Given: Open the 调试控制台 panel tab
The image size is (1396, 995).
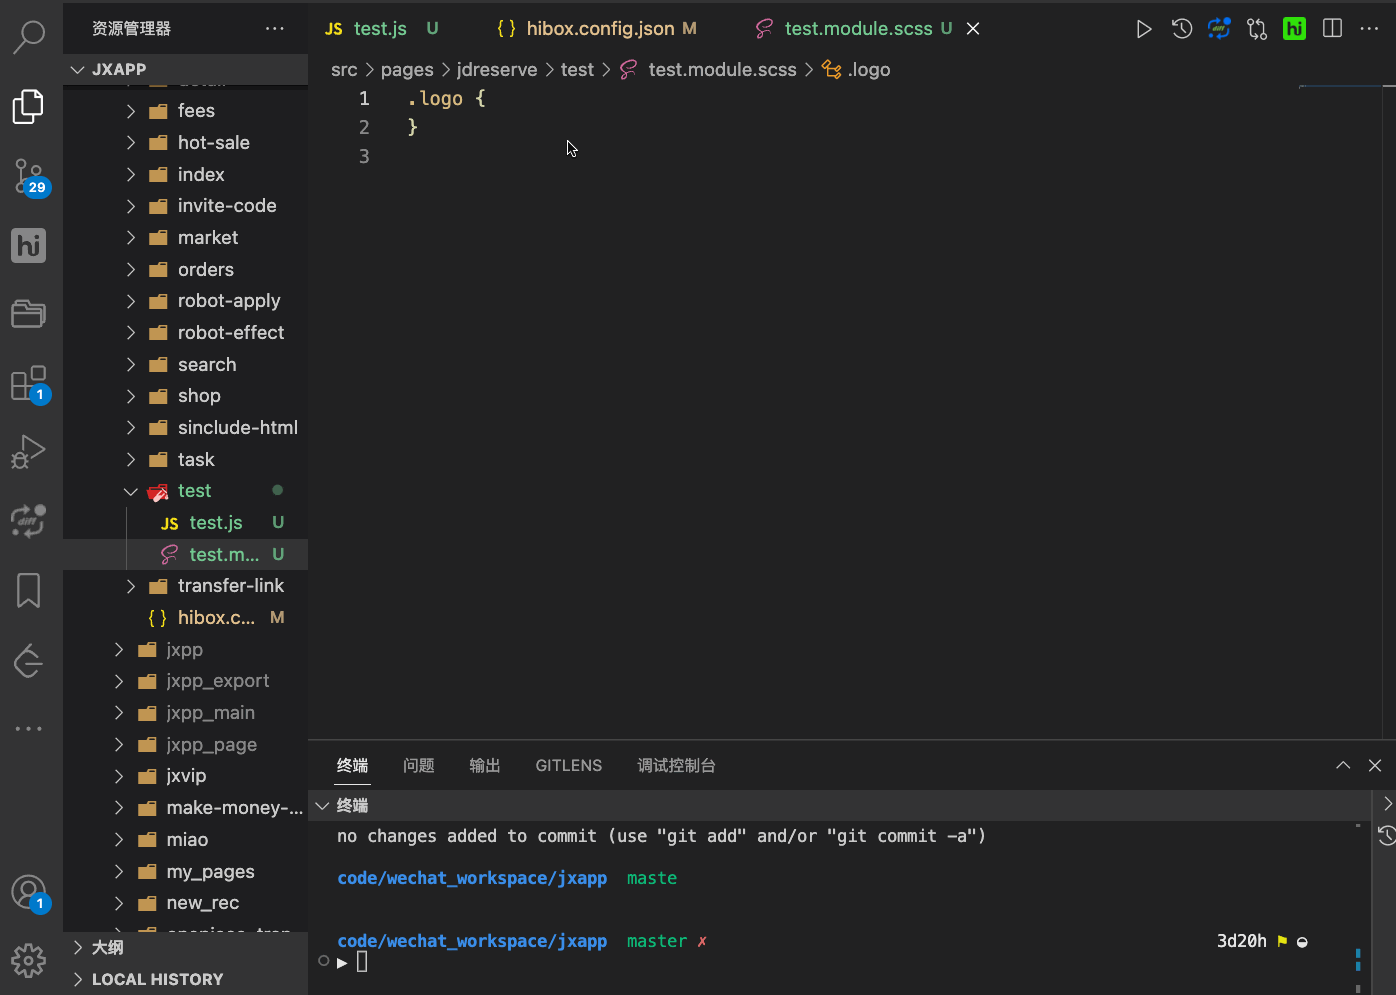Looking at the screenshot, I should coord(676,765).
